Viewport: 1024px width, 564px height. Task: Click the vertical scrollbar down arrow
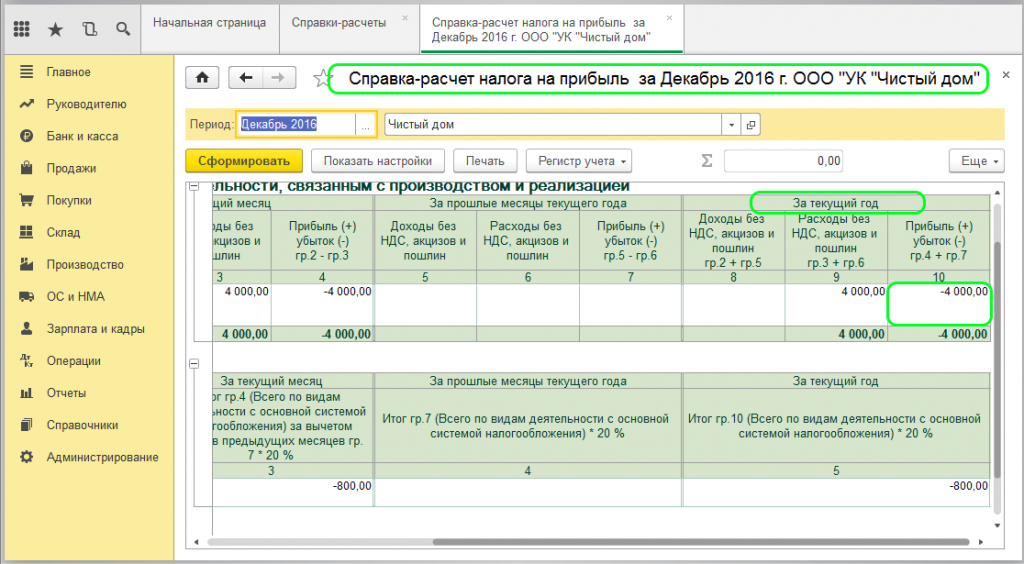click(997, 525)
